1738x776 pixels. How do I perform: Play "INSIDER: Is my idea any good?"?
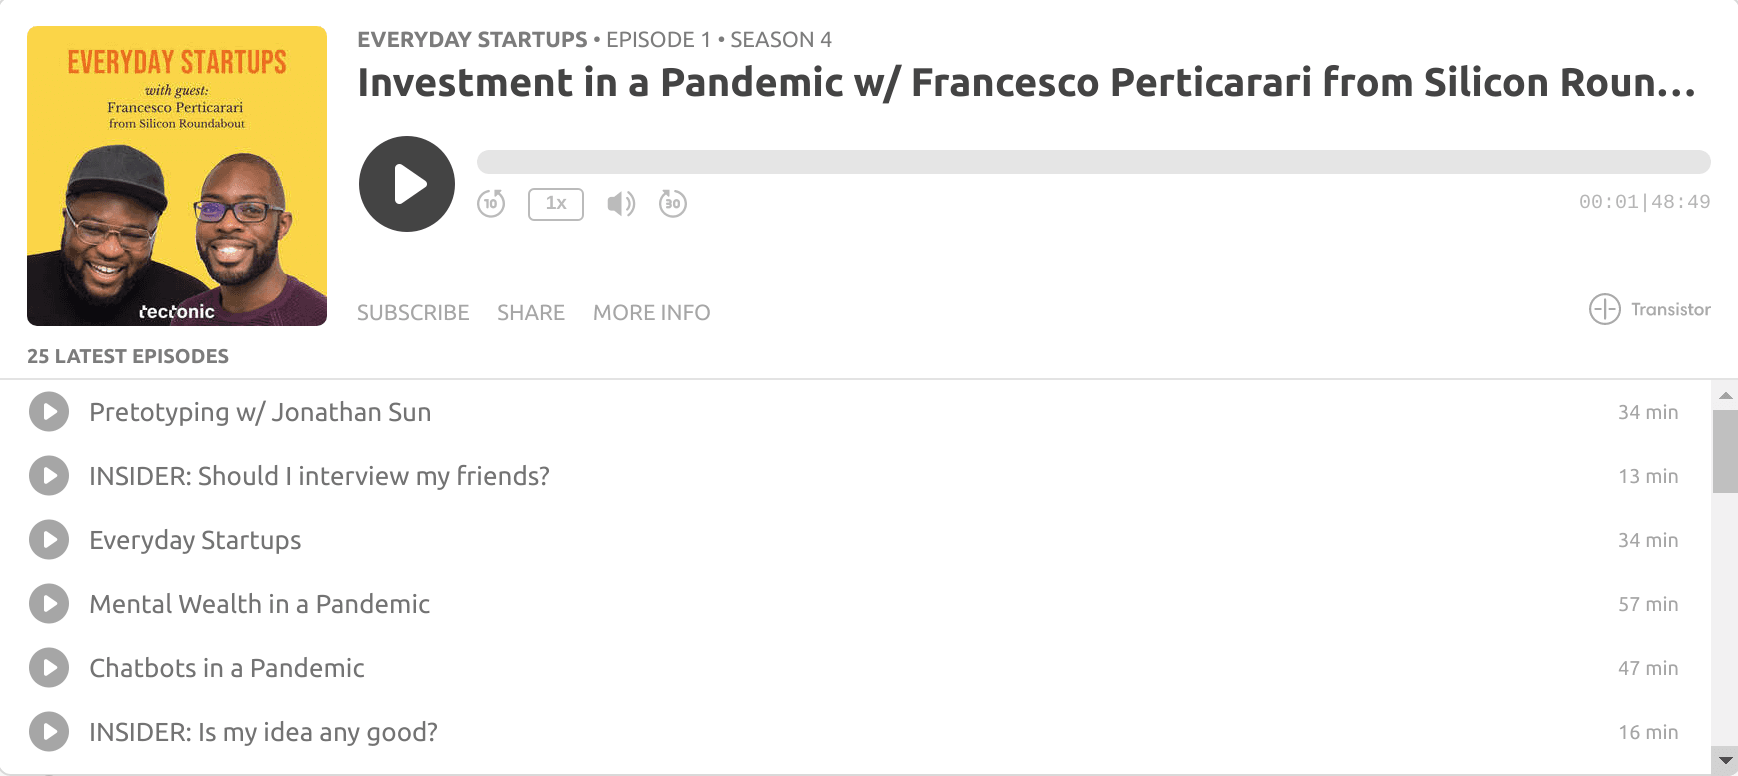[48, 731]
